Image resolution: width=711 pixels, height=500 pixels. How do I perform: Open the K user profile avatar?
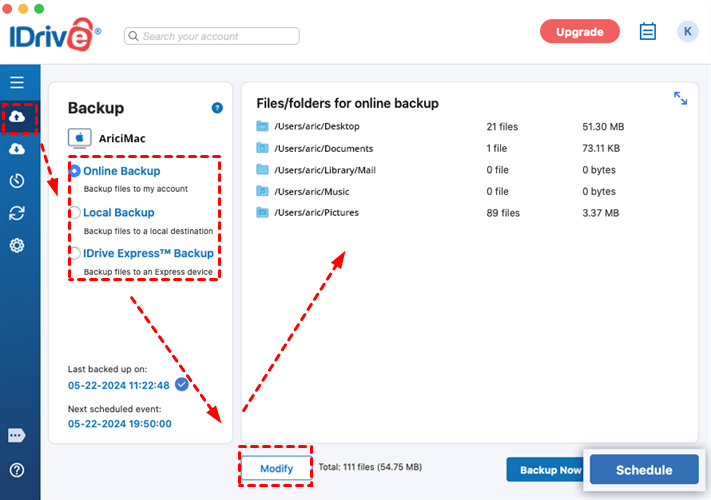[x=687, y=32]
